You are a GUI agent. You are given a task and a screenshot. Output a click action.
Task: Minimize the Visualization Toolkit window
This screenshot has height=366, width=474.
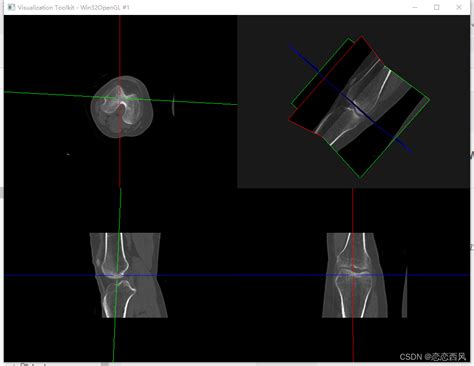click(415, 7)
